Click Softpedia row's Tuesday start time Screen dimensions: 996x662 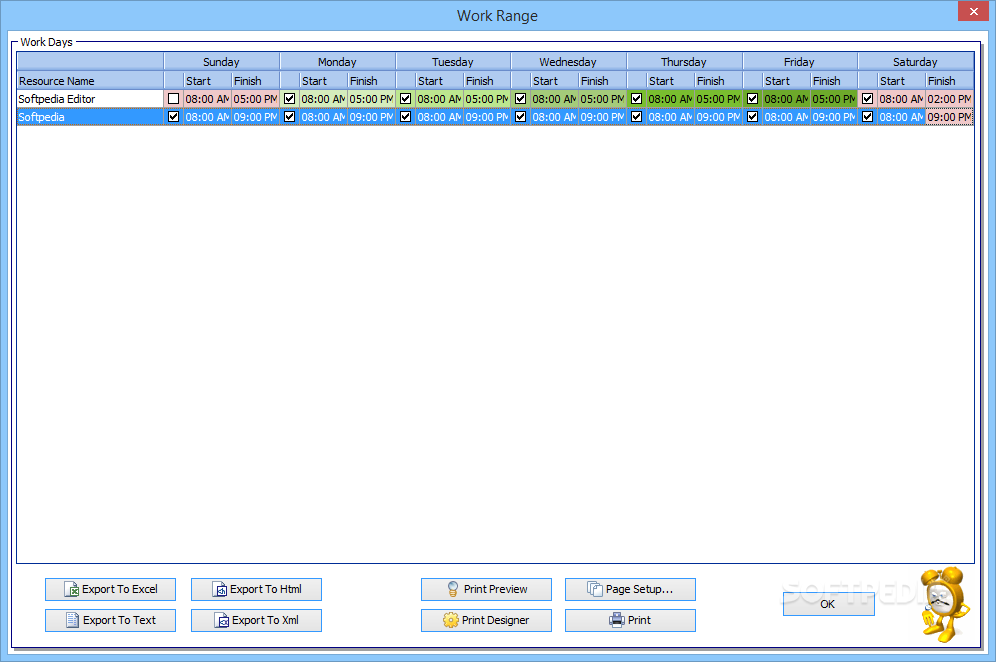(x=440, y=117)
